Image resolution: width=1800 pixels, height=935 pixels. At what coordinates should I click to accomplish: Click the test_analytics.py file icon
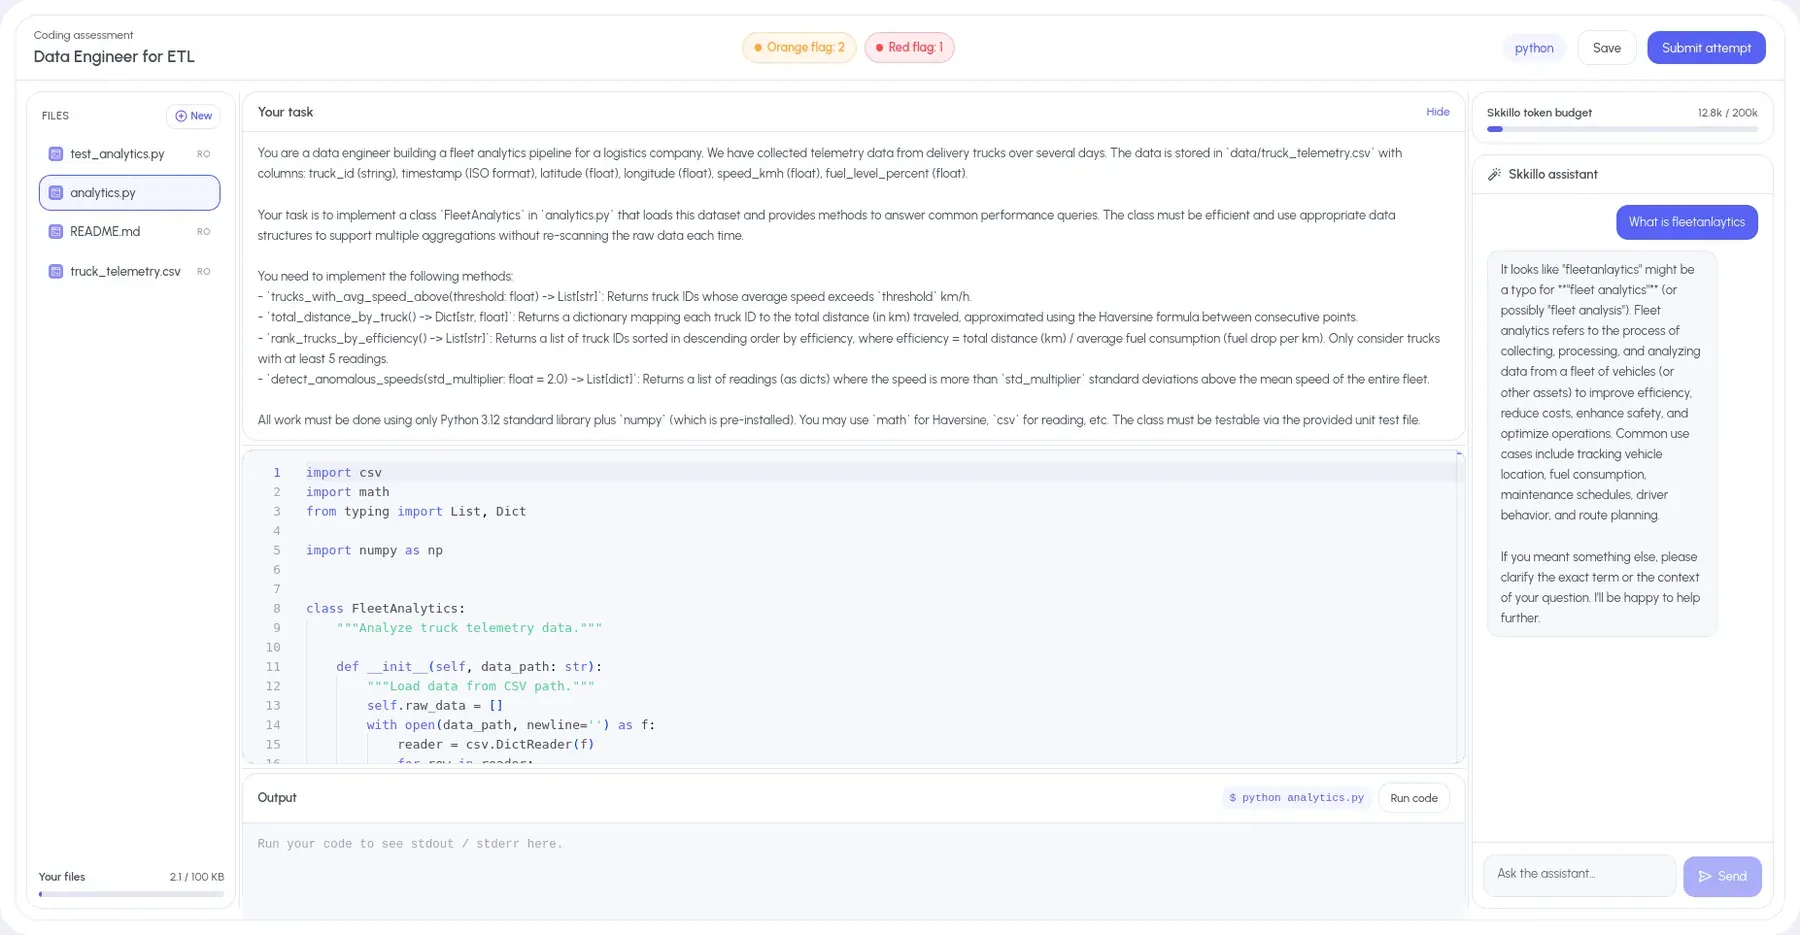(x=56, y=154)
